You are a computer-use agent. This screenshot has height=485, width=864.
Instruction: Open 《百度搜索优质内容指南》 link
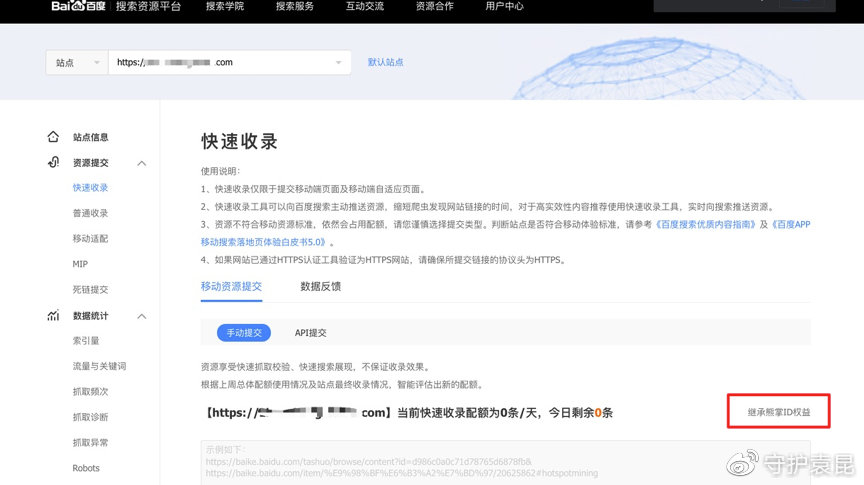tap(705, 224)
